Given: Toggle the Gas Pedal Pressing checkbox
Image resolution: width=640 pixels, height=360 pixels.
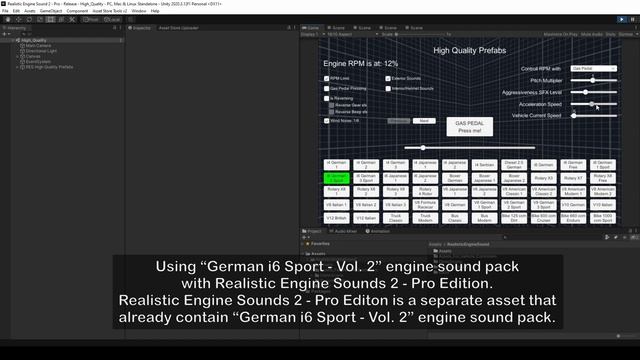Looking at the screenshot, I should [327, 89].
